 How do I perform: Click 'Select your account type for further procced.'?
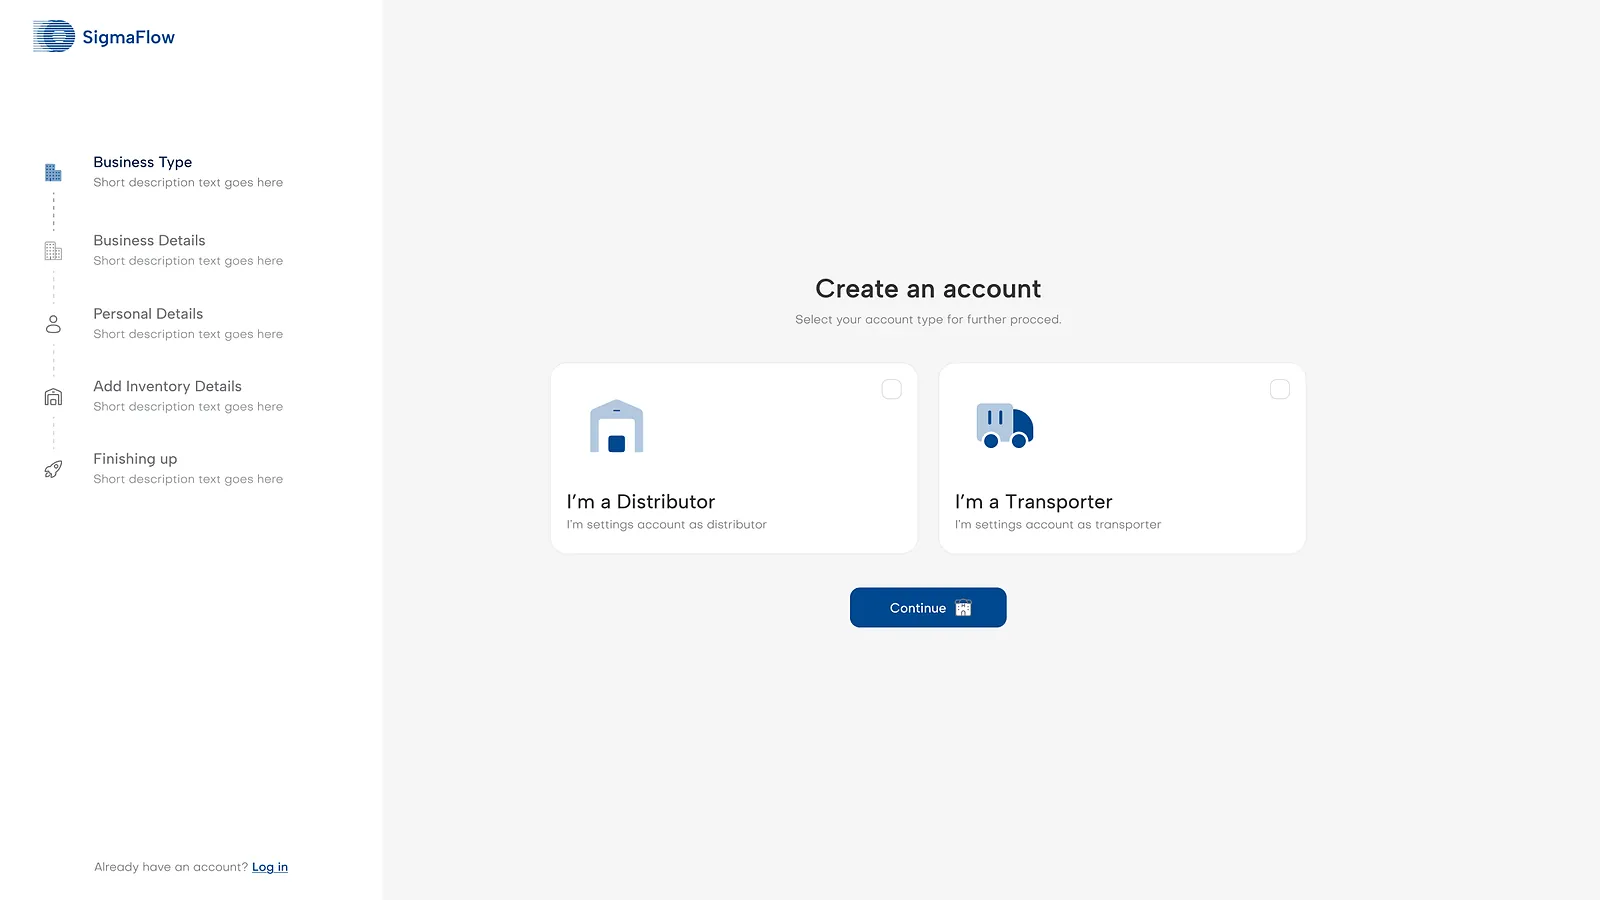[x=928, y=320]
